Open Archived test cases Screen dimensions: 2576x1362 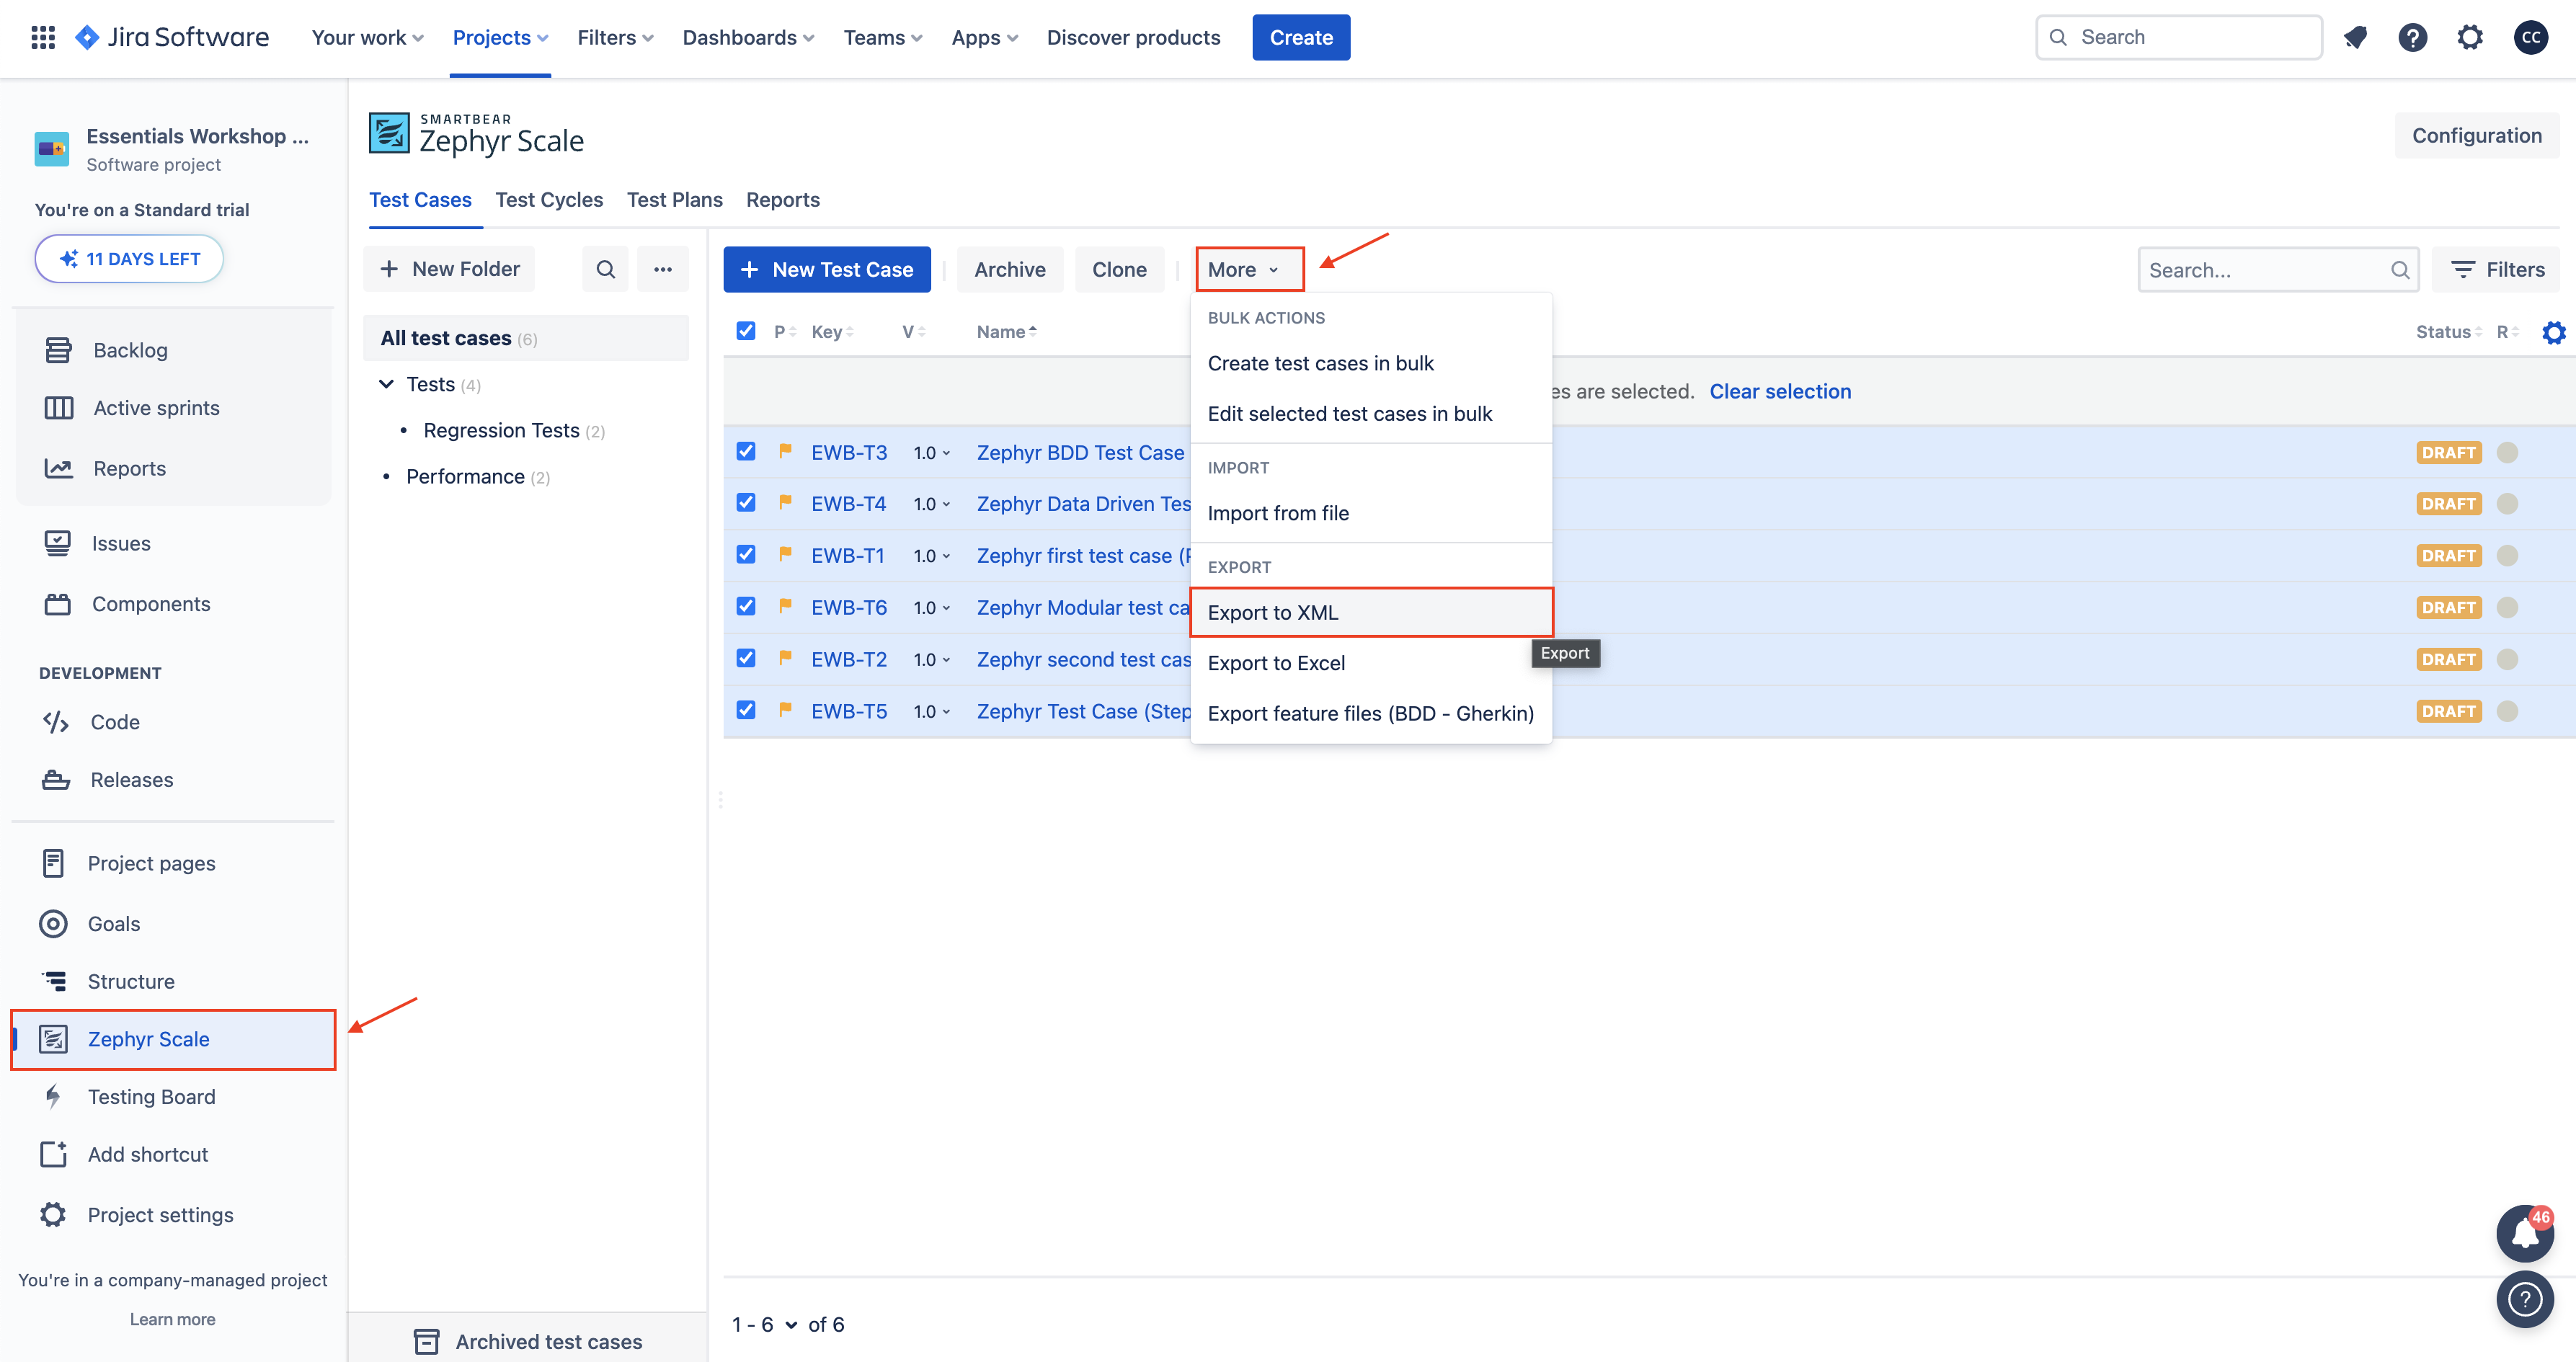[x=528, y=1341]
